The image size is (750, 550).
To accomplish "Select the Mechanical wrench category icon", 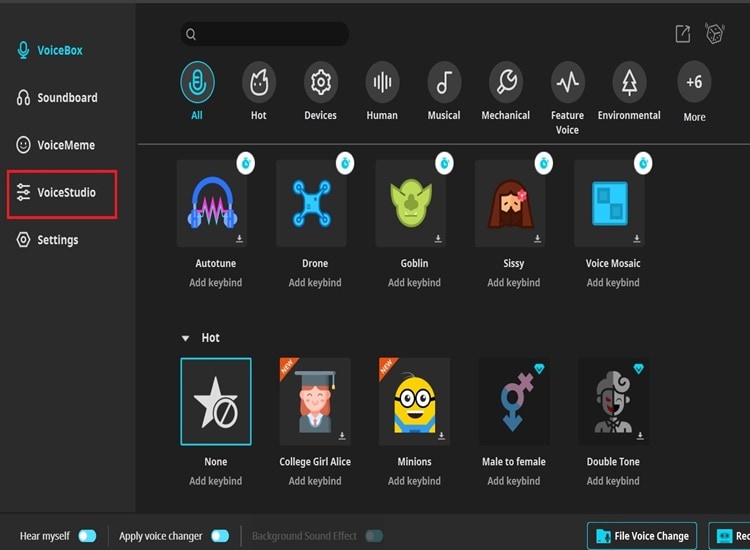I will pos(506,82).
